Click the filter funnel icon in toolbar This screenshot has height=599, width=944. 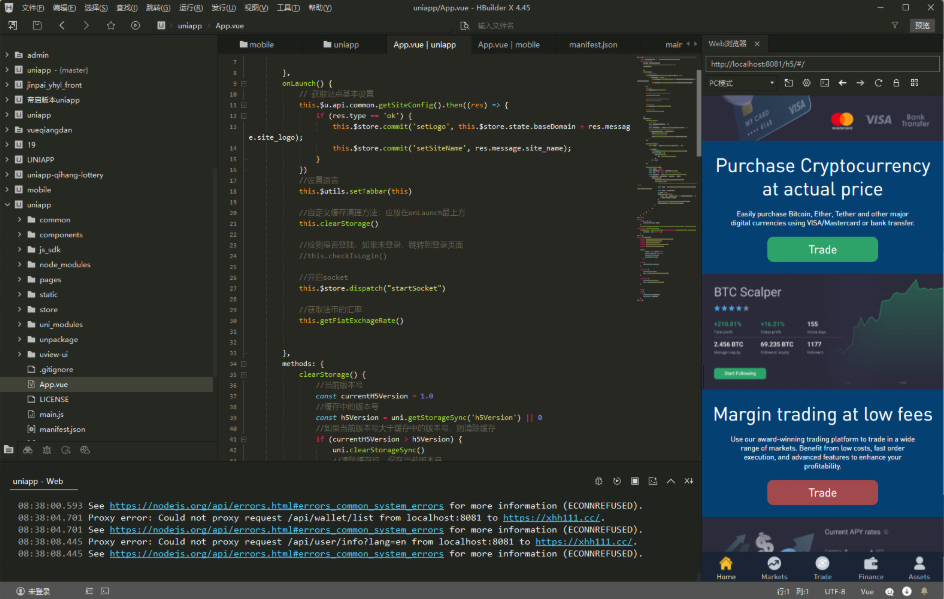(x=895, y=25)
